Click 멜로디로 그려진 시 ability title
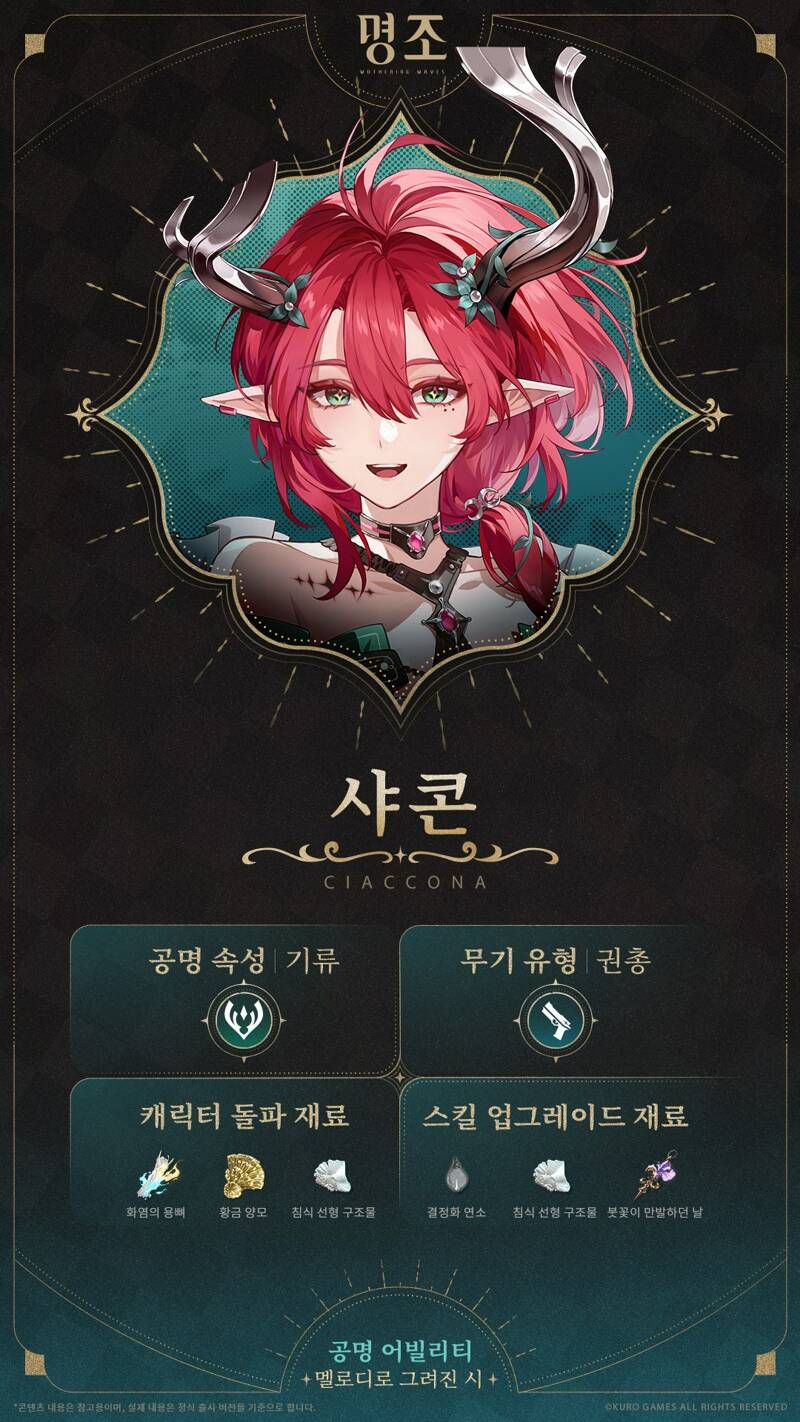Image resolution: width=800 pixels, height=1422 pixels. pos(400,1381)
